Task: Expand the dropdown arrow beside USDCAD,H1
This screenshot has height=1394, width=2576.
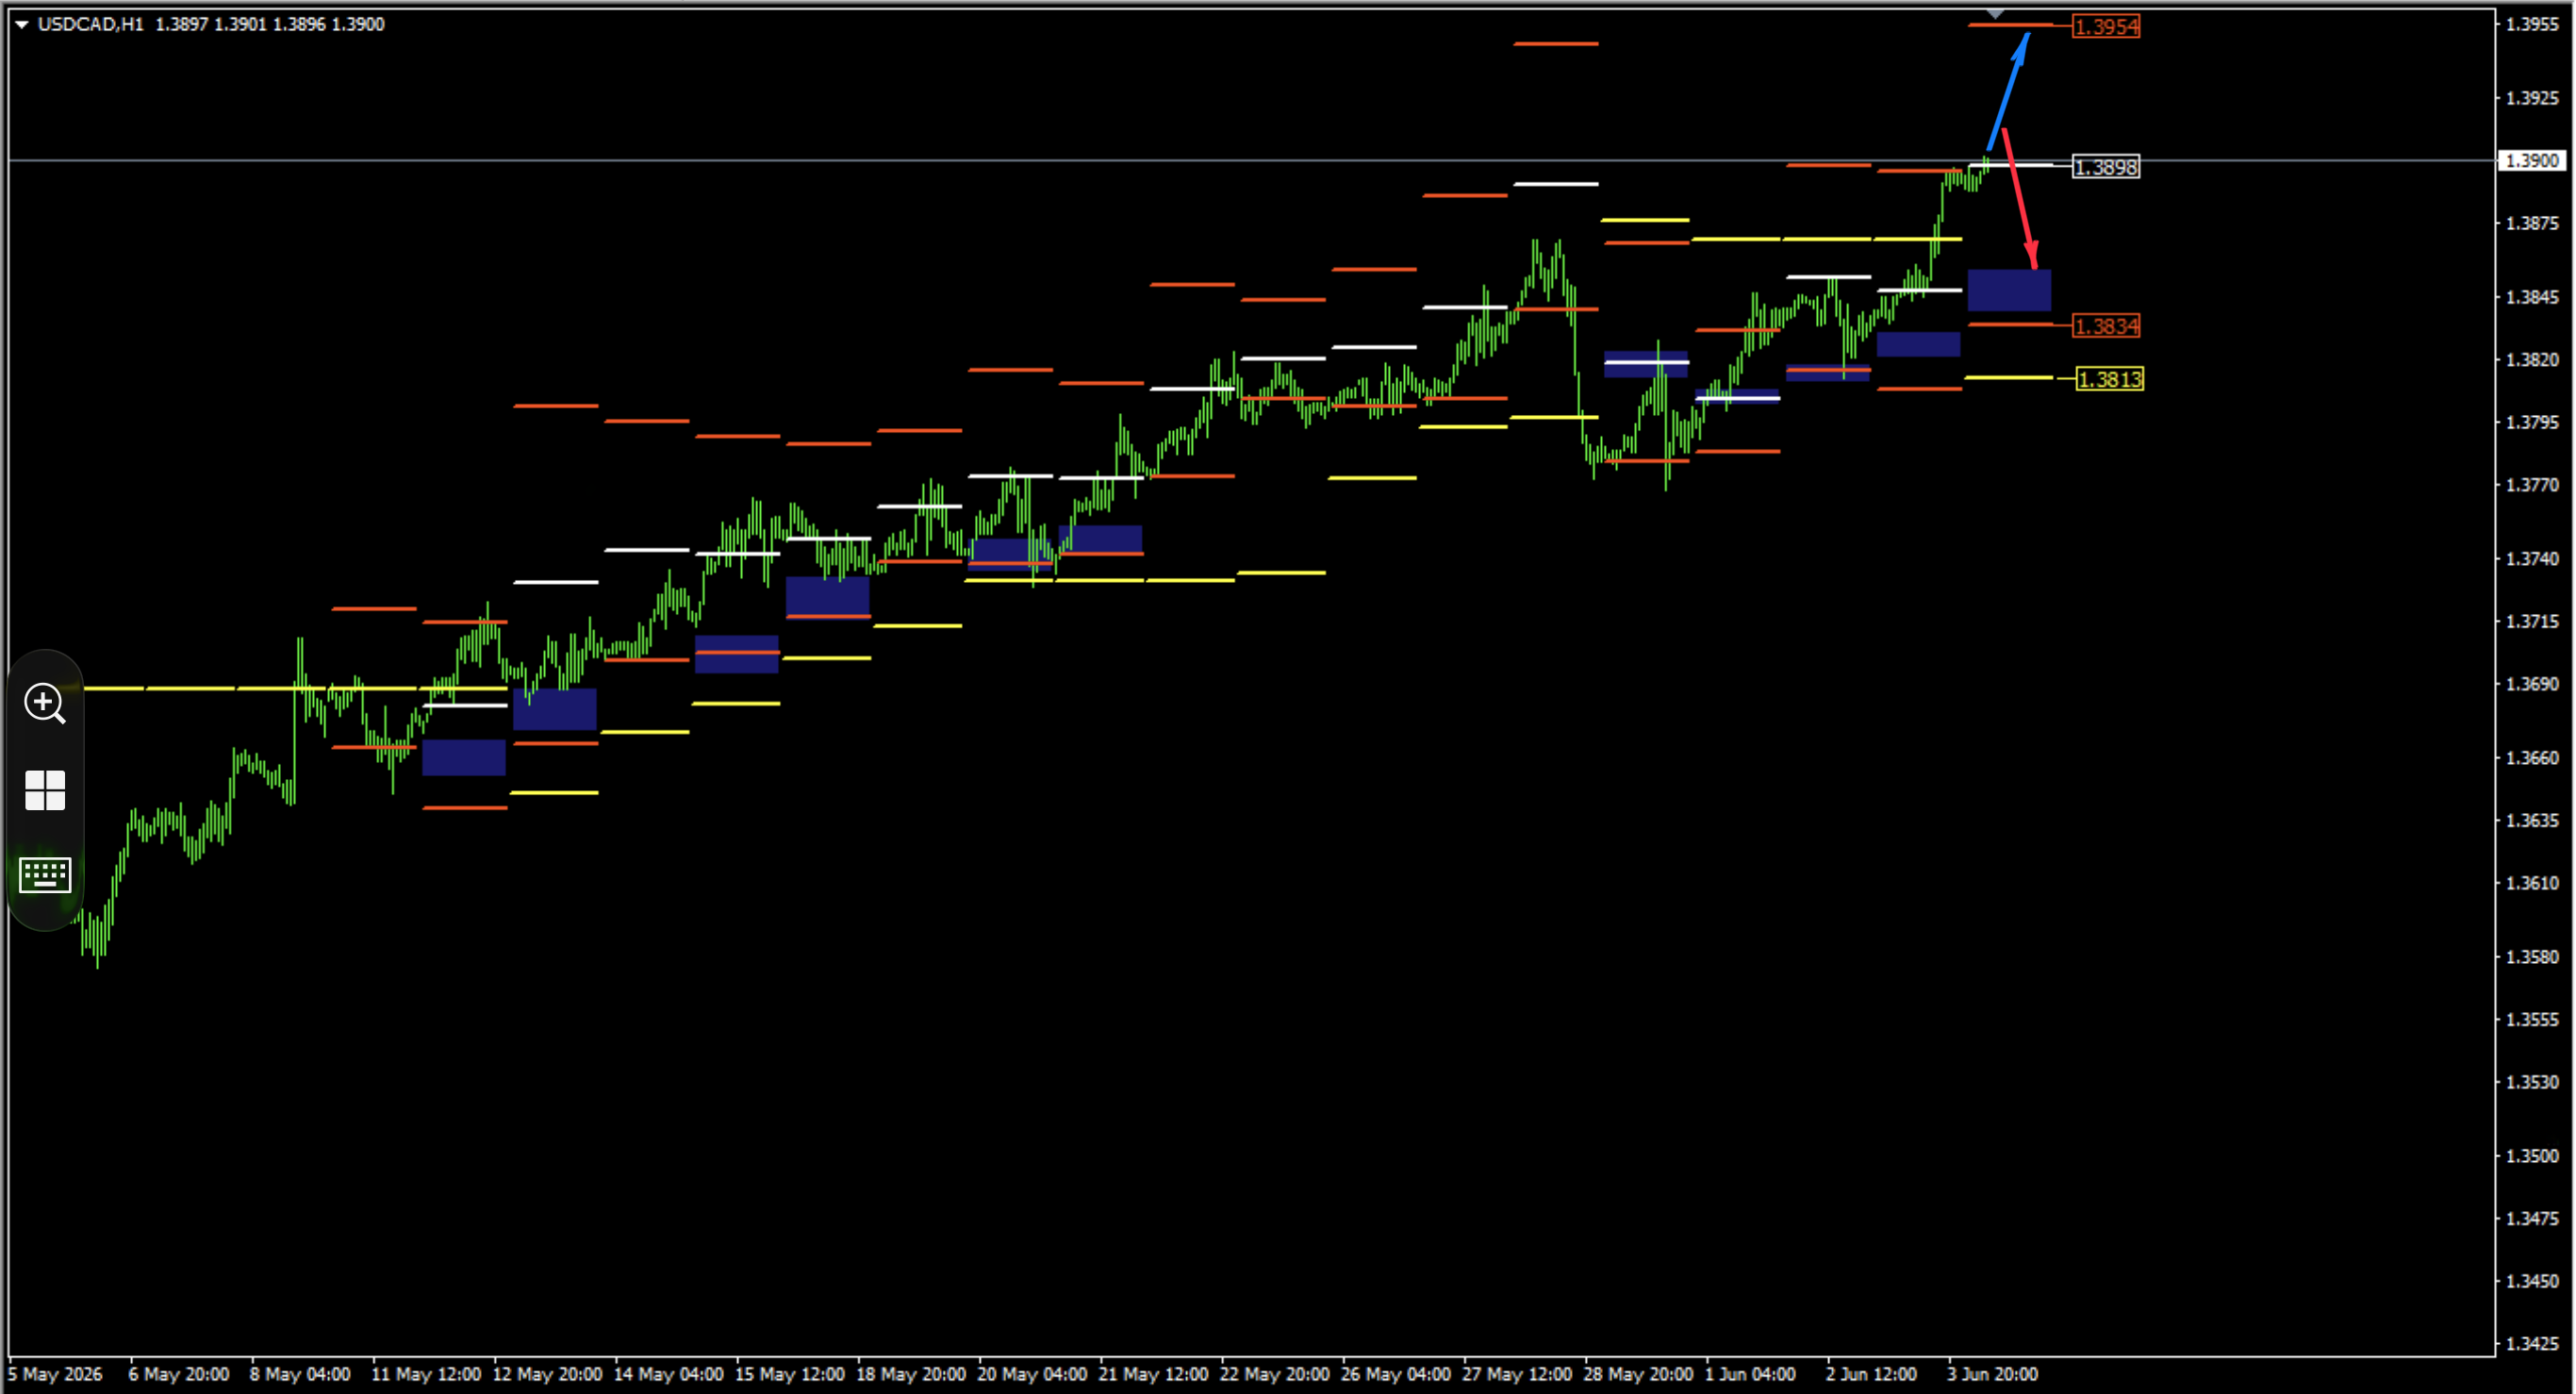Action: pos(21,24)
